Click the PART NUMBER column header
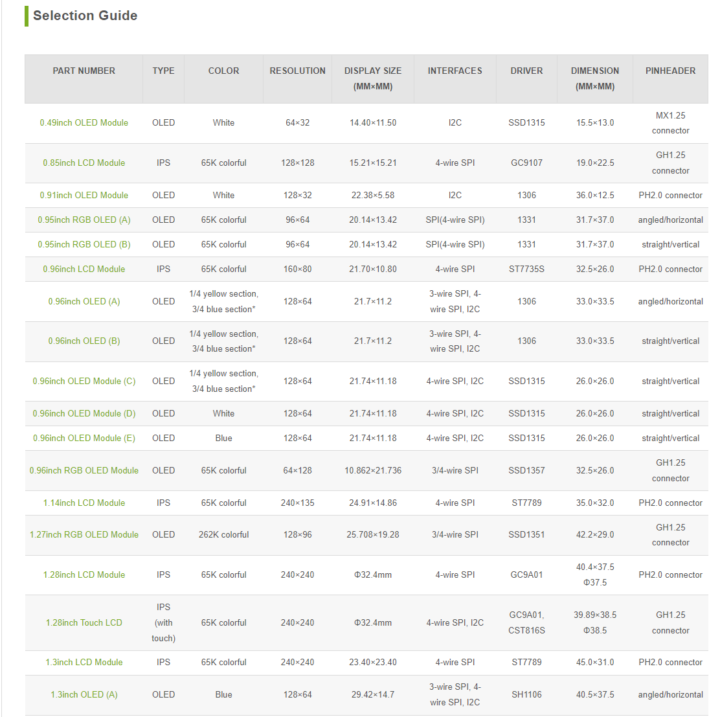Viewport: 720px width, 717px height. (84, 71)
